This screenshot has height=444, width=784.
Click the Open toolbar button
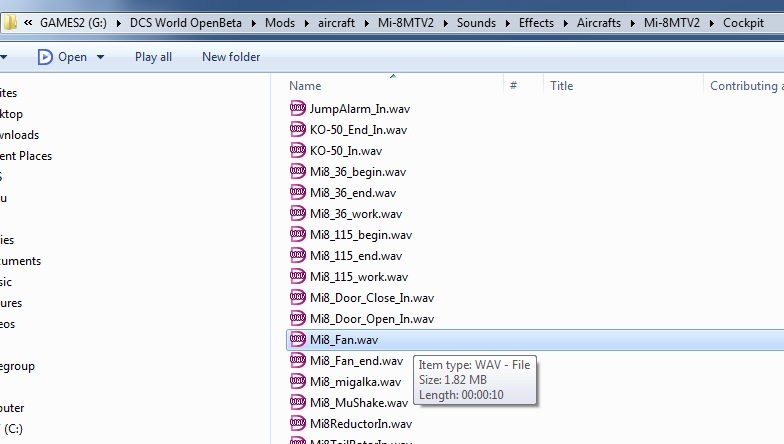click(72, 57)
